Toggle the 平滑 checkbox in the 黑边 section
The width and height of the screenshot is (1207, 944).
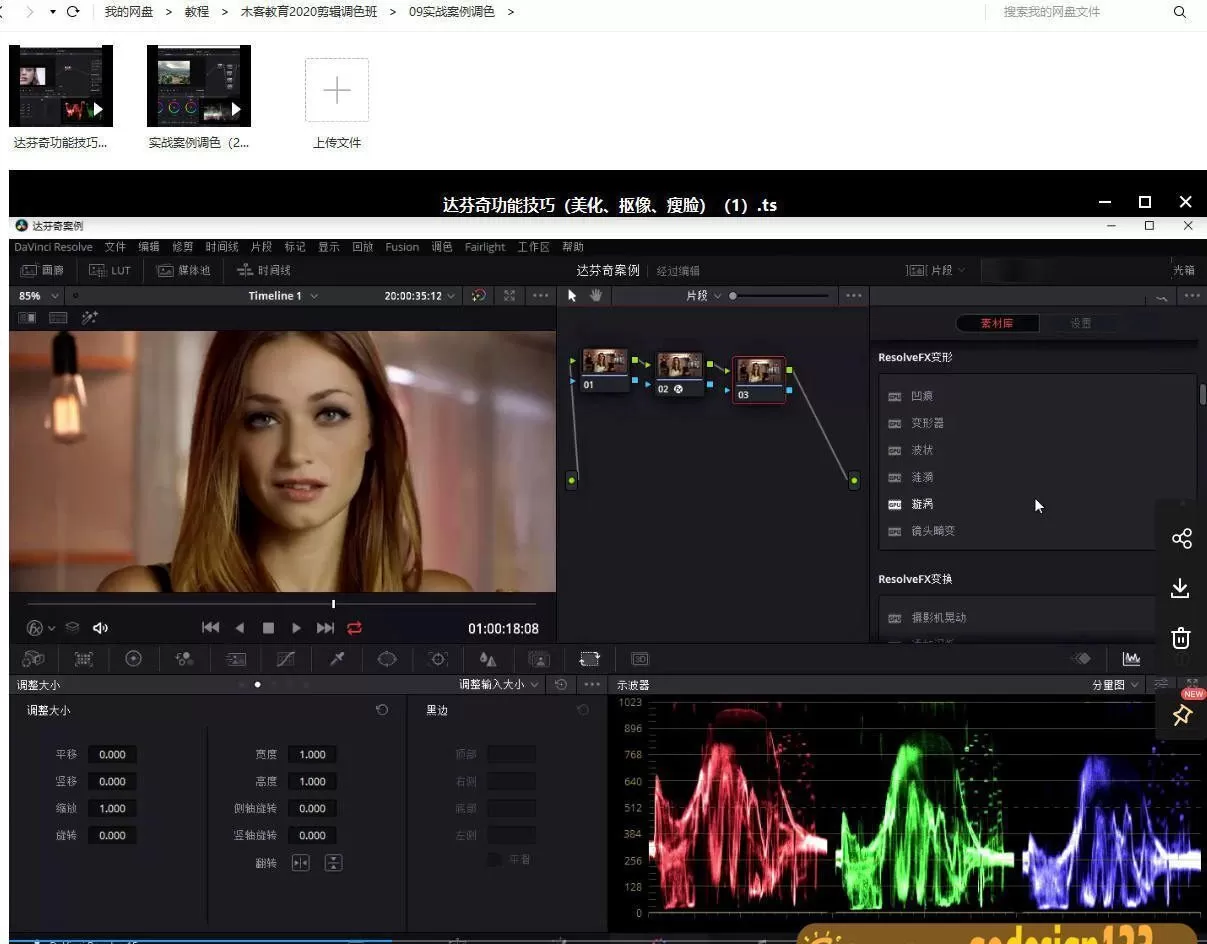click(494, 860)
